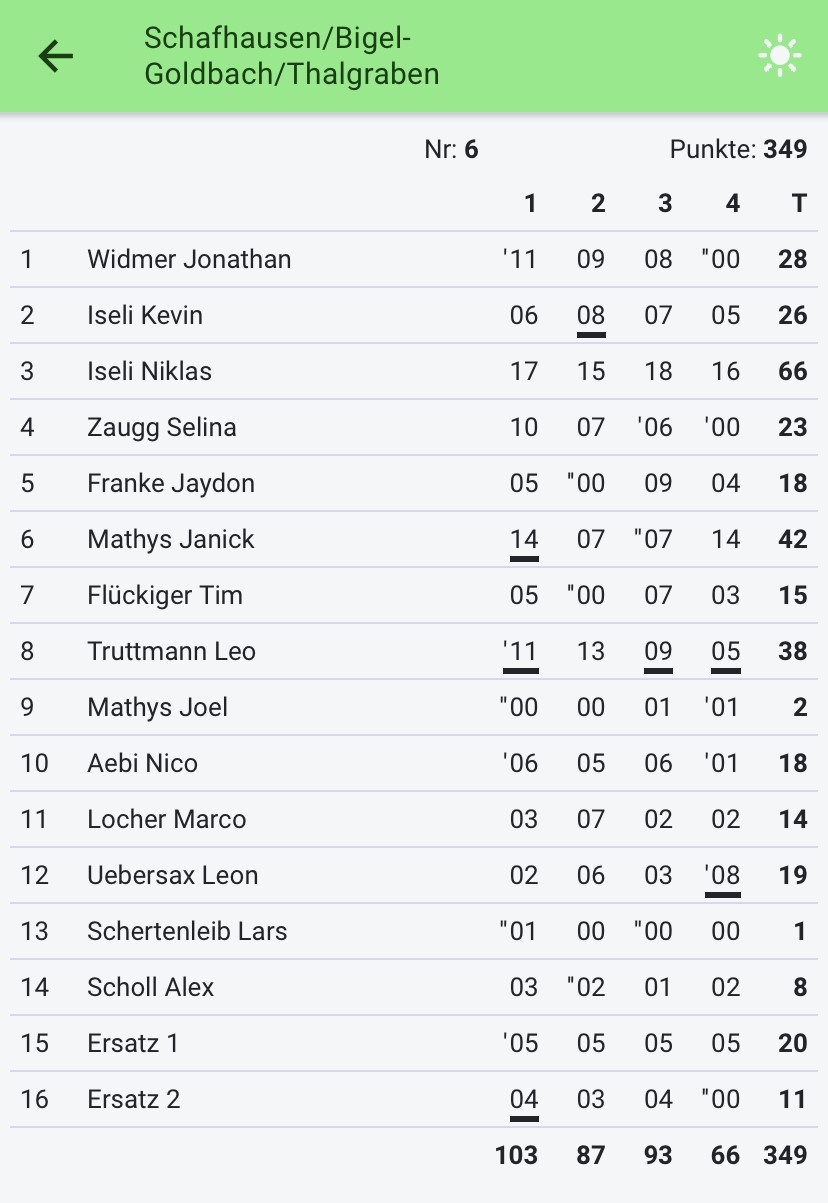The height and width of the screenshot is (1203, 828).
Task: Tap the back arrow icon
Action: pyautogui.click(x=56, y=57)
